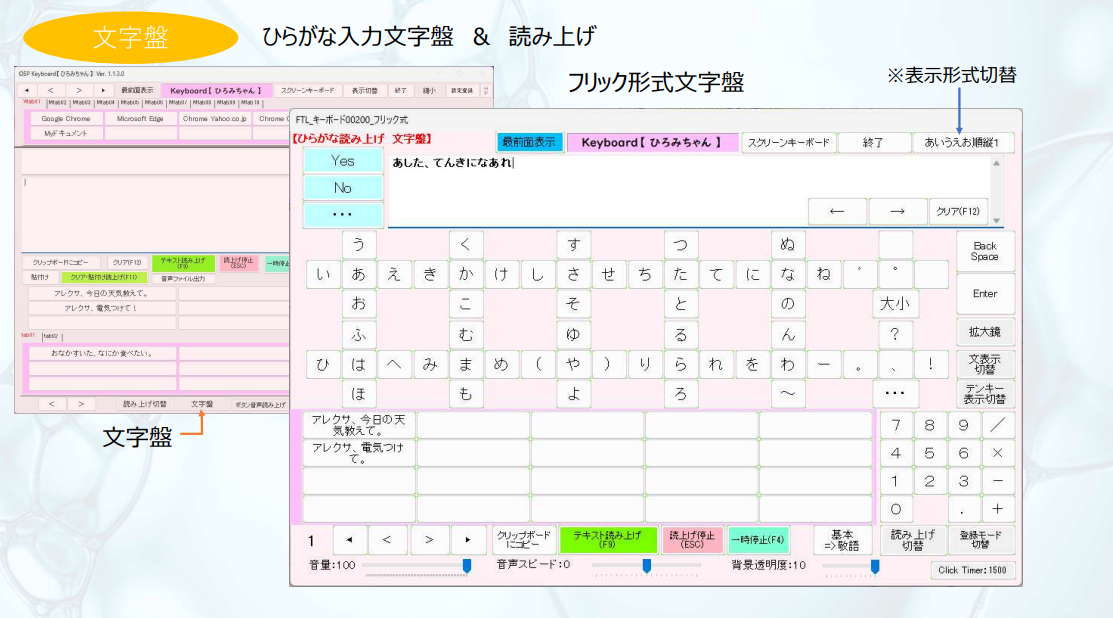Open the 拡大鏡 magnifier
This screenshot has width=1113, height=618.
pyautogui.click(x=985, y=332)
